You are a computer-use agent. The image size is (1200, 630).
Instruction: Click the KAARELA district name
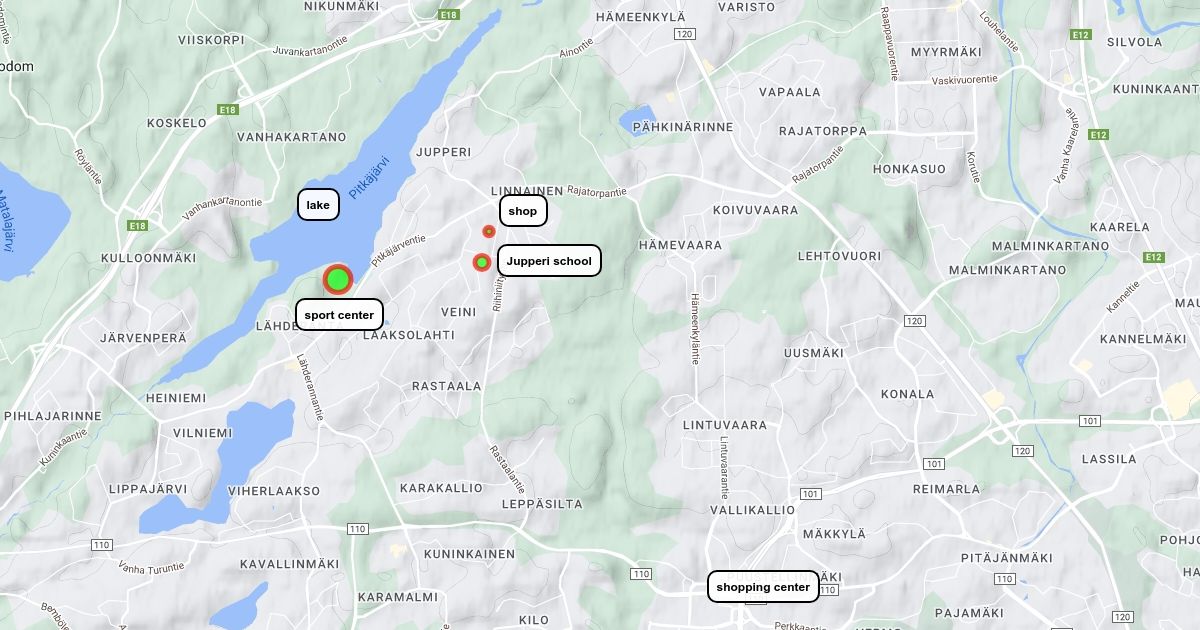(x=1120, y=227)
